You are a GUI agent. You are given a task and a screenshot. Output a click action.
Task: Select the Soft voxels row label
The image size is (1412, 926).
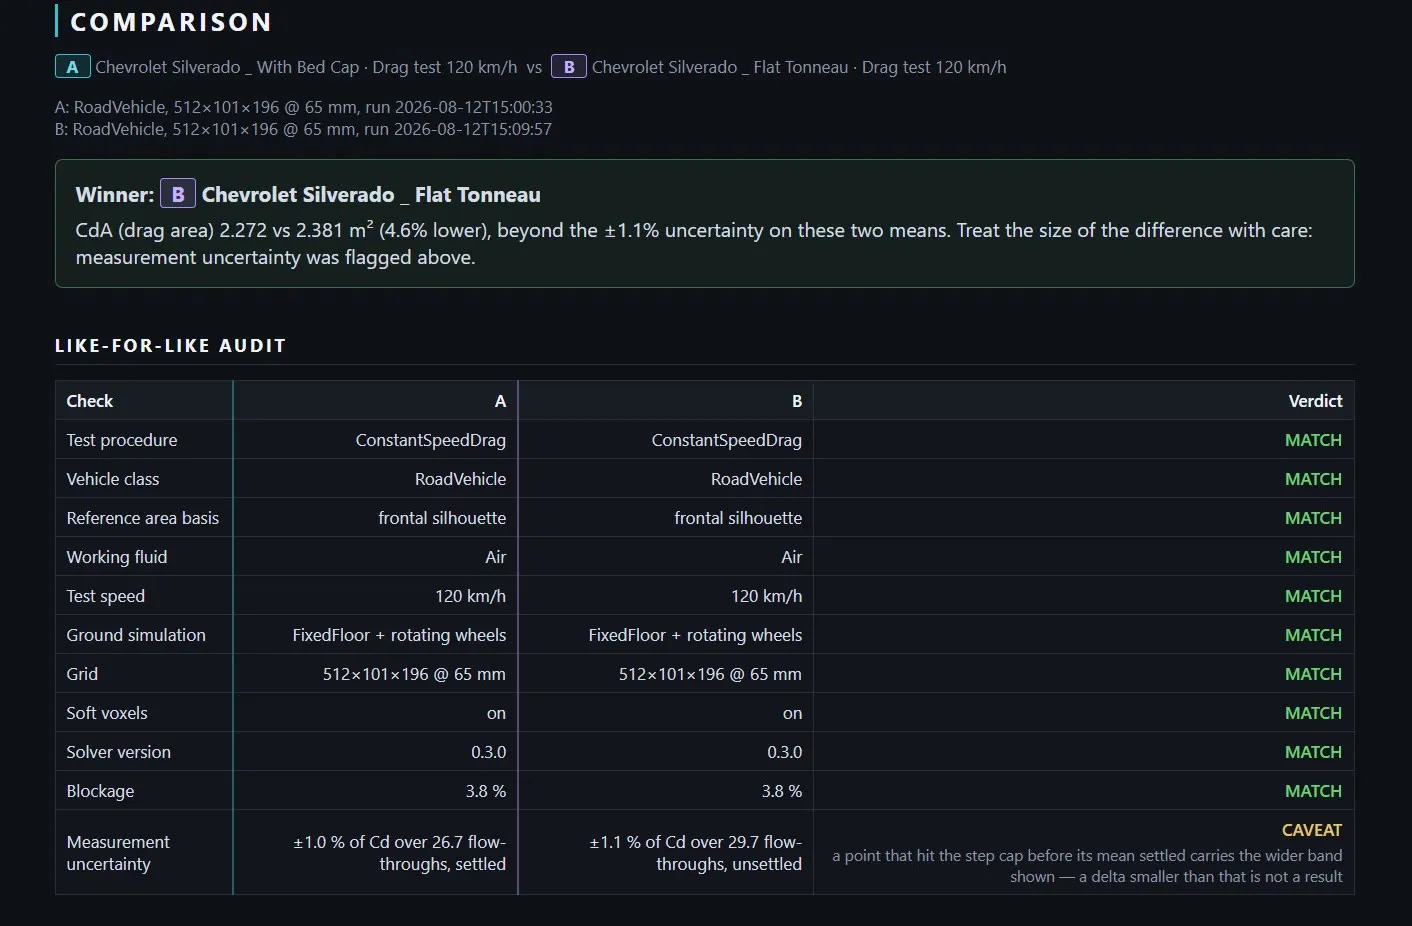107,713
